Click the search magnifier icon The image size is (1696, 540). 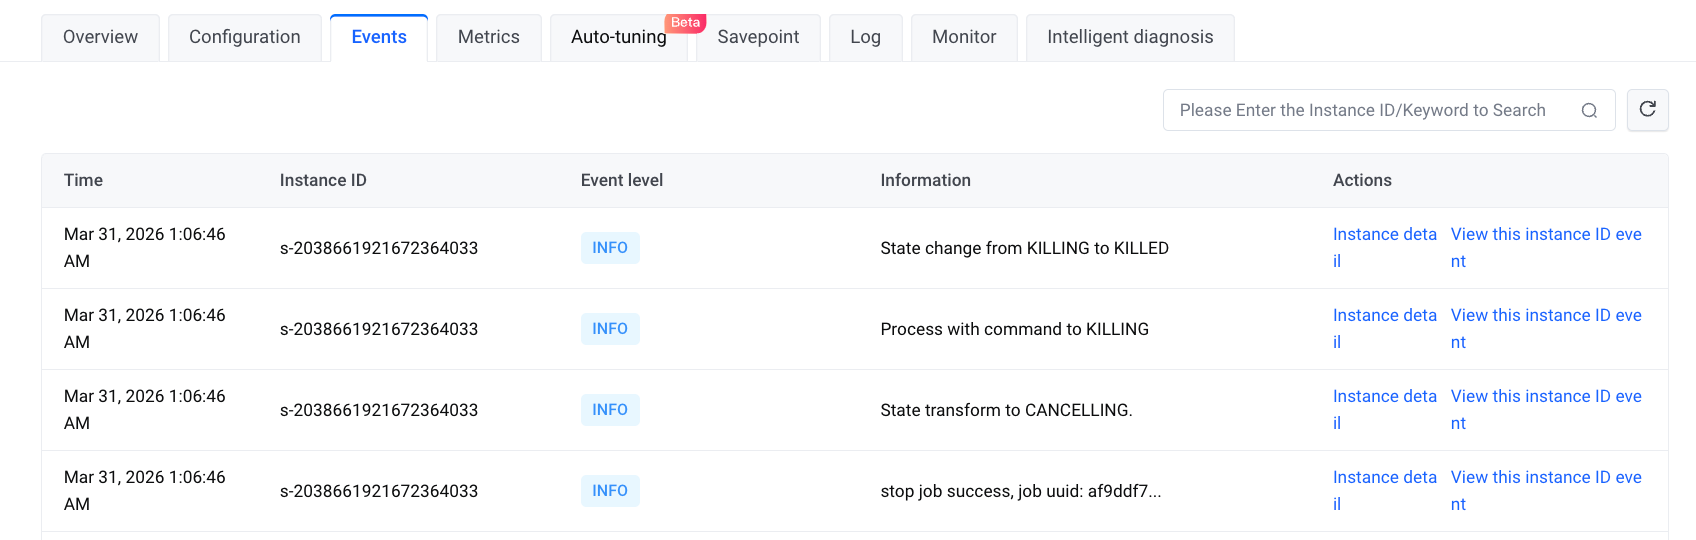tap(1589, 111)
